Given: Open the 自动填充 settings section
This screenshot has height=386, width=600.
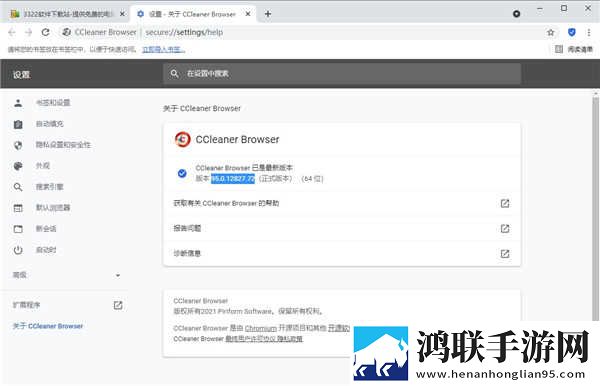Looking at the screenshot, I should [x=49, y=124].
